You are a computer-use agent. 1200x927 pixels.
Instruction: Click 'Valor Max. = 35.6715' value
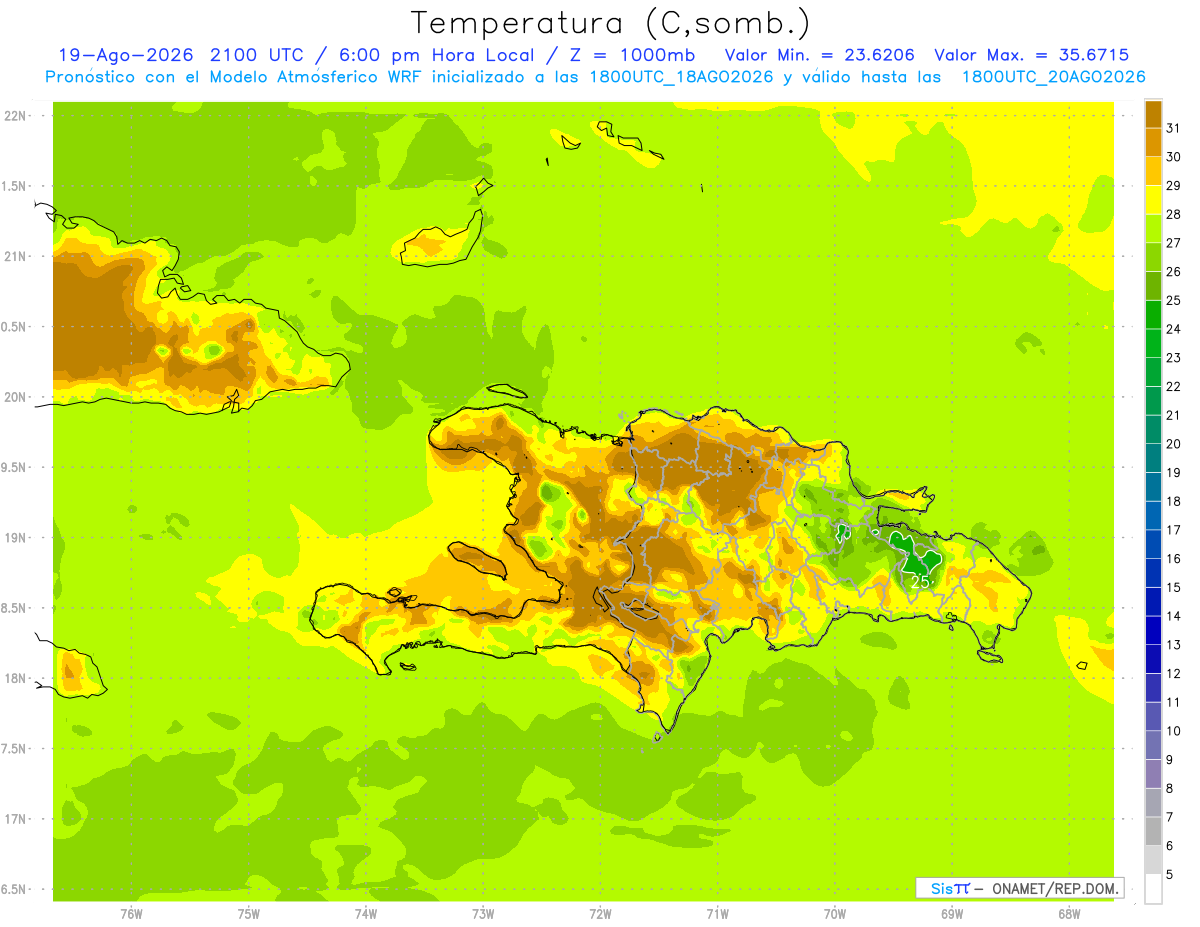1032,55
